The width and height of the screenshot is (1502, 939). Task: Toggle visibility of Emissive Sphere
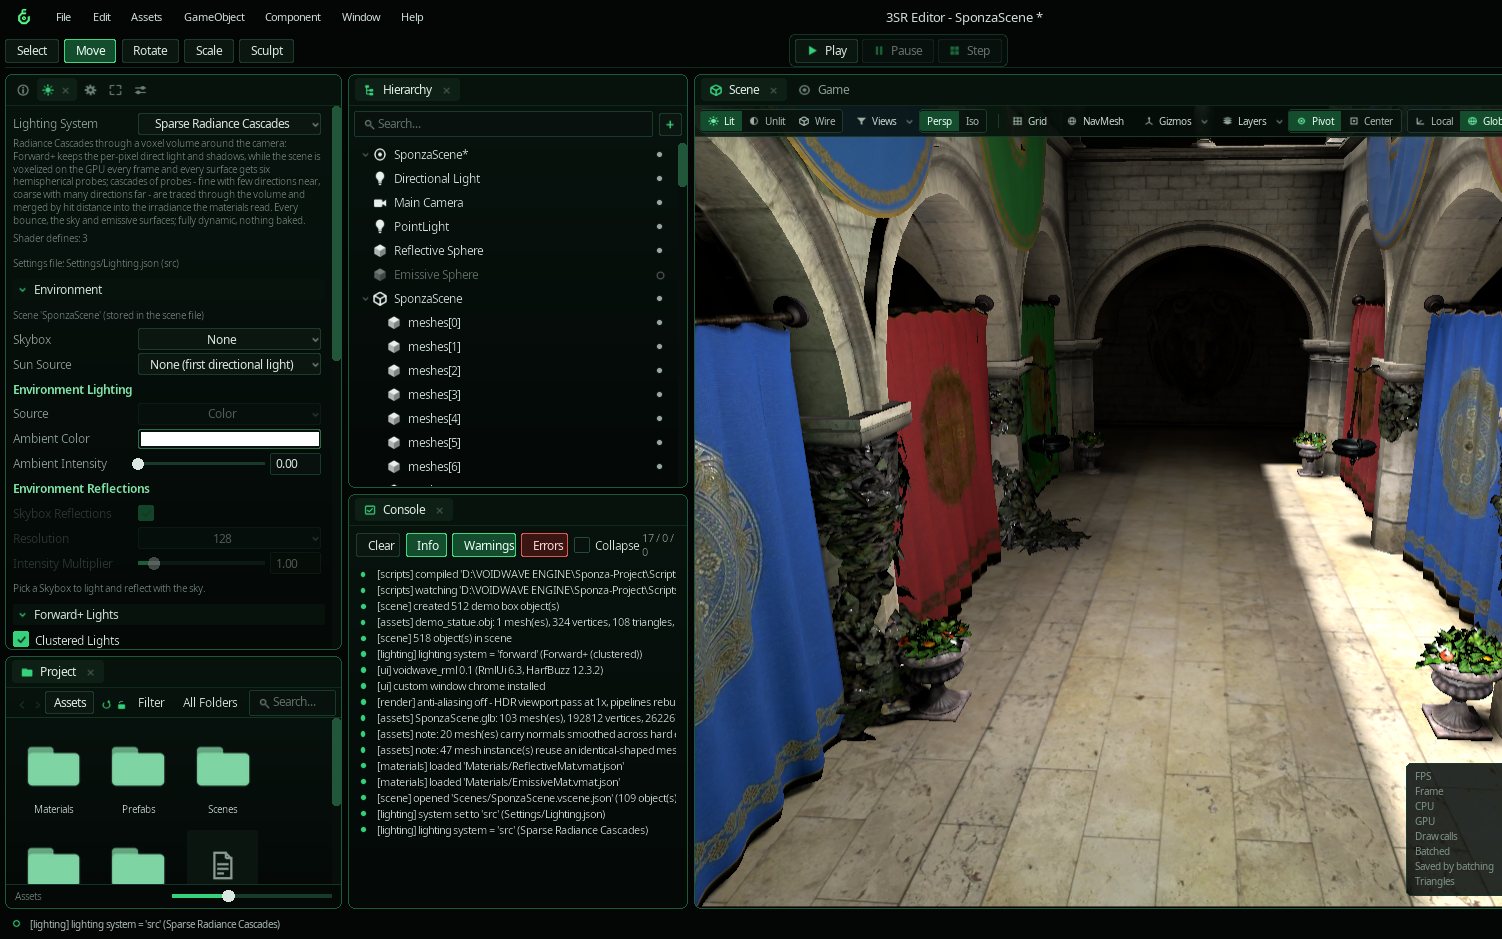[659, 275]
